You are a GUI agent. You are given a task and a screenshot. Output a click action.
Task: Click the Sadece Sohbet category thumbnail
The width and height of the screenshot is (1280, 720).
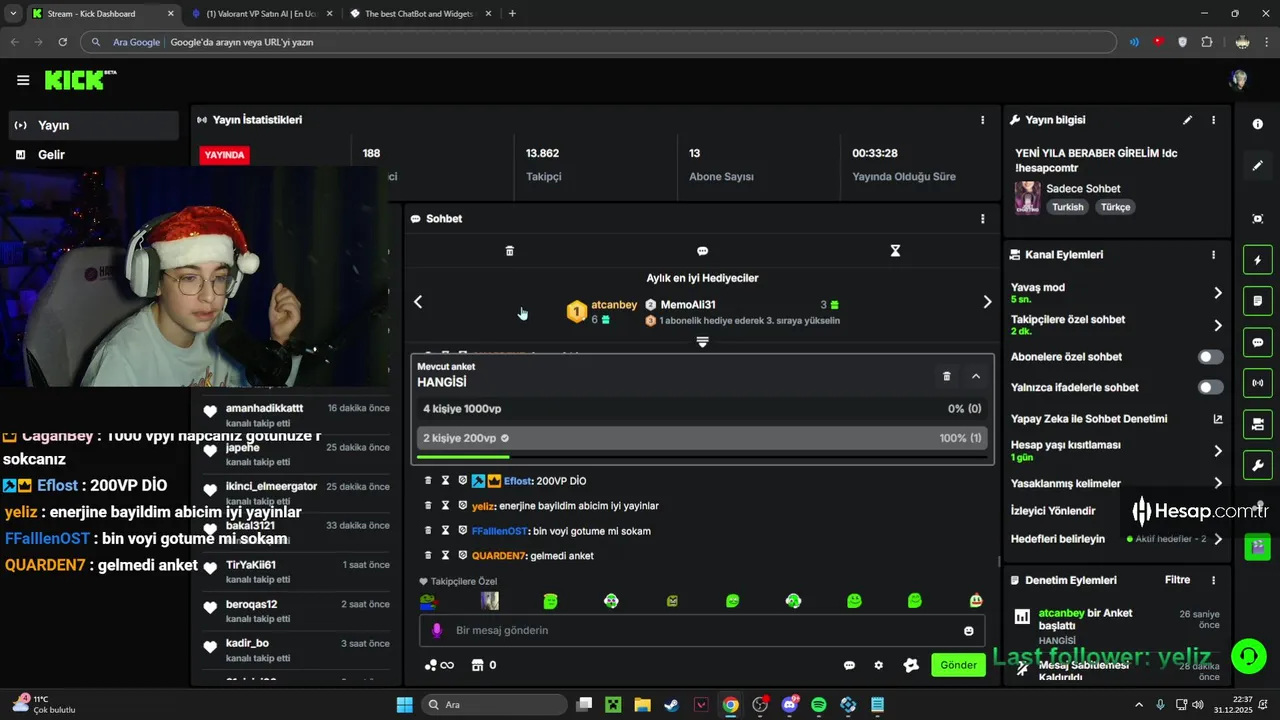(x=1027, y=197)
